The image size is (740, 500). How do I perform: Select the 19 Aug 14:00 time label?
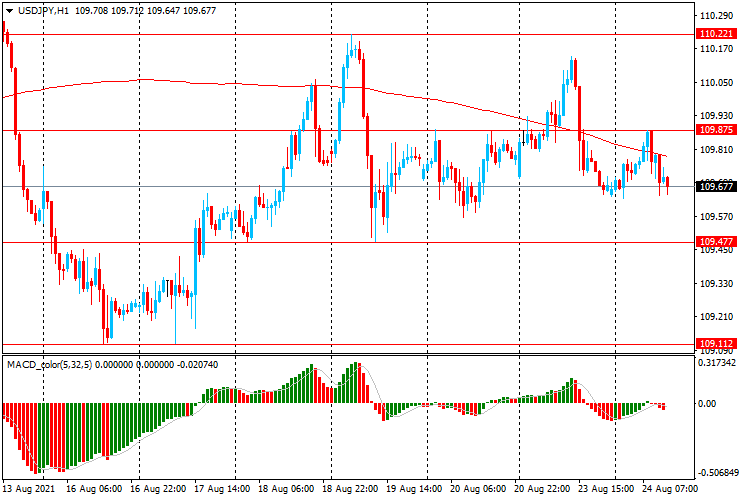(x=414, y=489)
